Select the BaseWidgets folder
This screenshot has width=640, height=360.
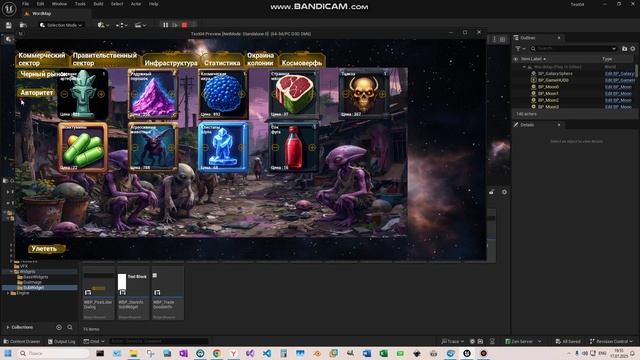coord(33,277)
